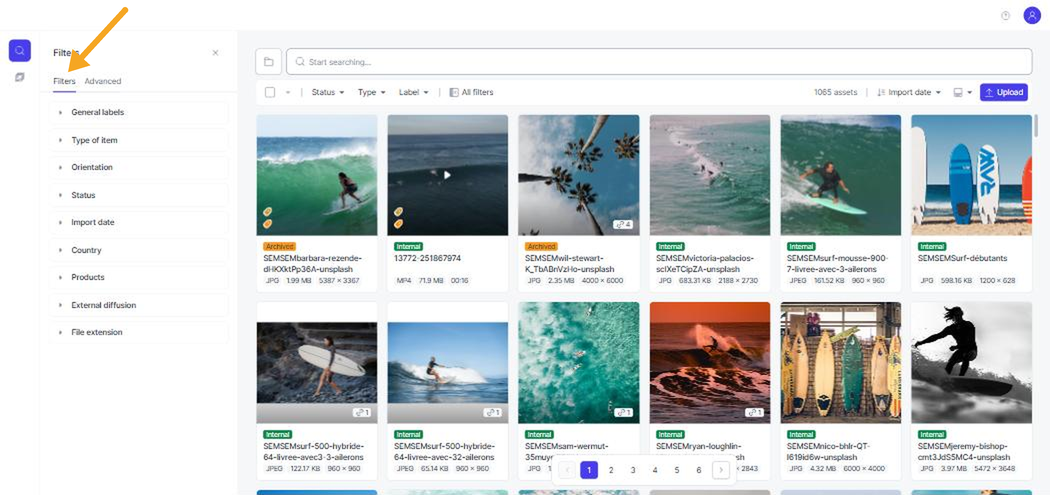Open the victoria-palacios aerial wave thumbnail
This screenshot has height=495, width=1050.
point(710,175)
